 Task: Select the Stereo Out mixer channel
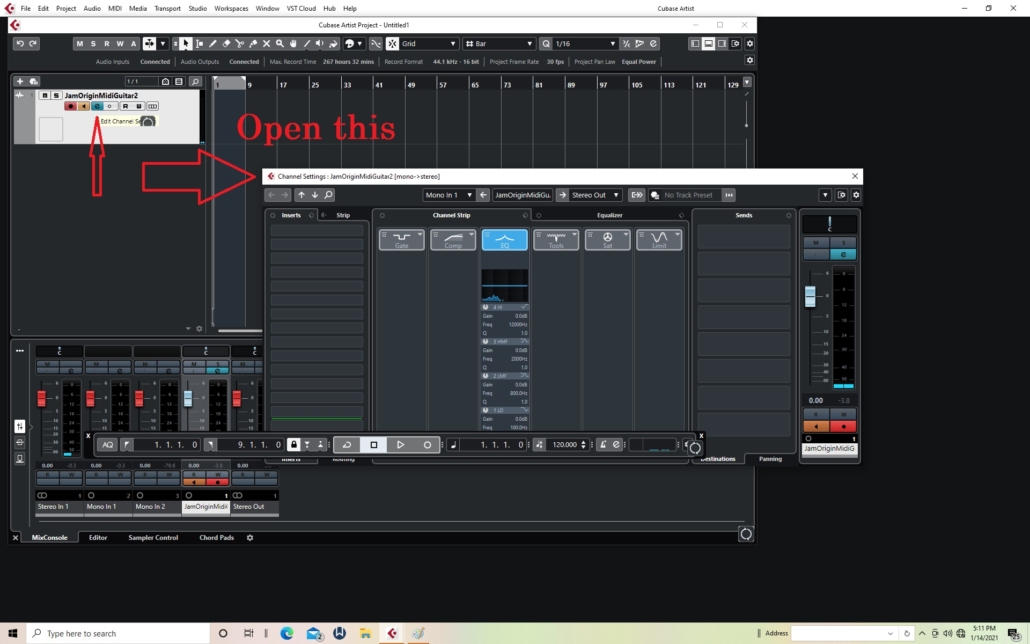(x=254, y=507)
